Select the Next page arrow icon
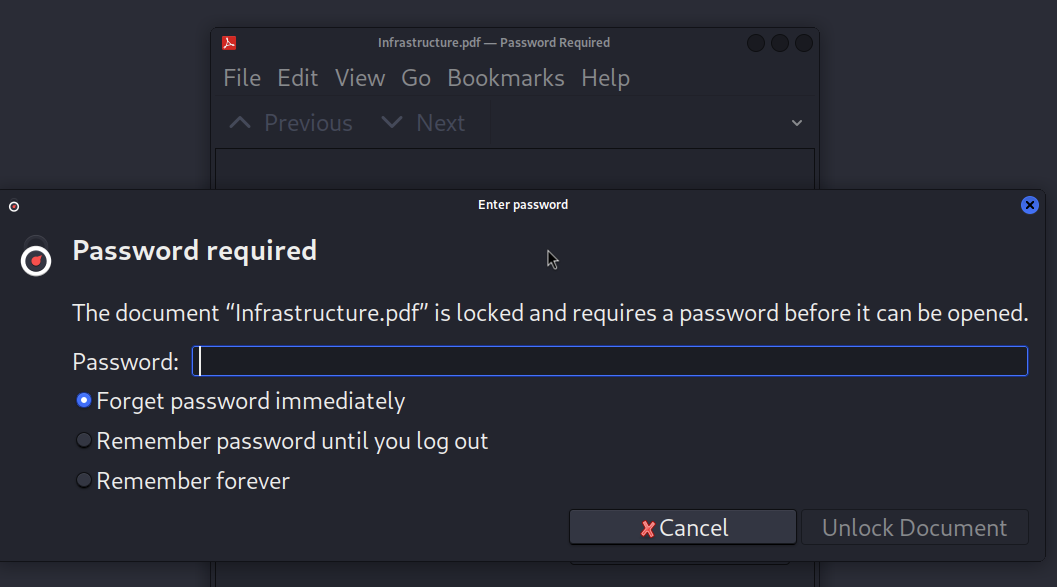The image size is (1057, 587). [x=390, y=121]
